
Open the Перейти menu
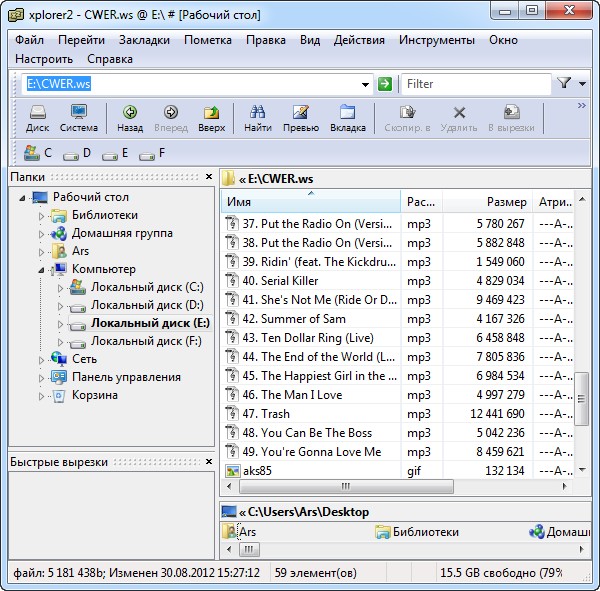coord(82,40)
